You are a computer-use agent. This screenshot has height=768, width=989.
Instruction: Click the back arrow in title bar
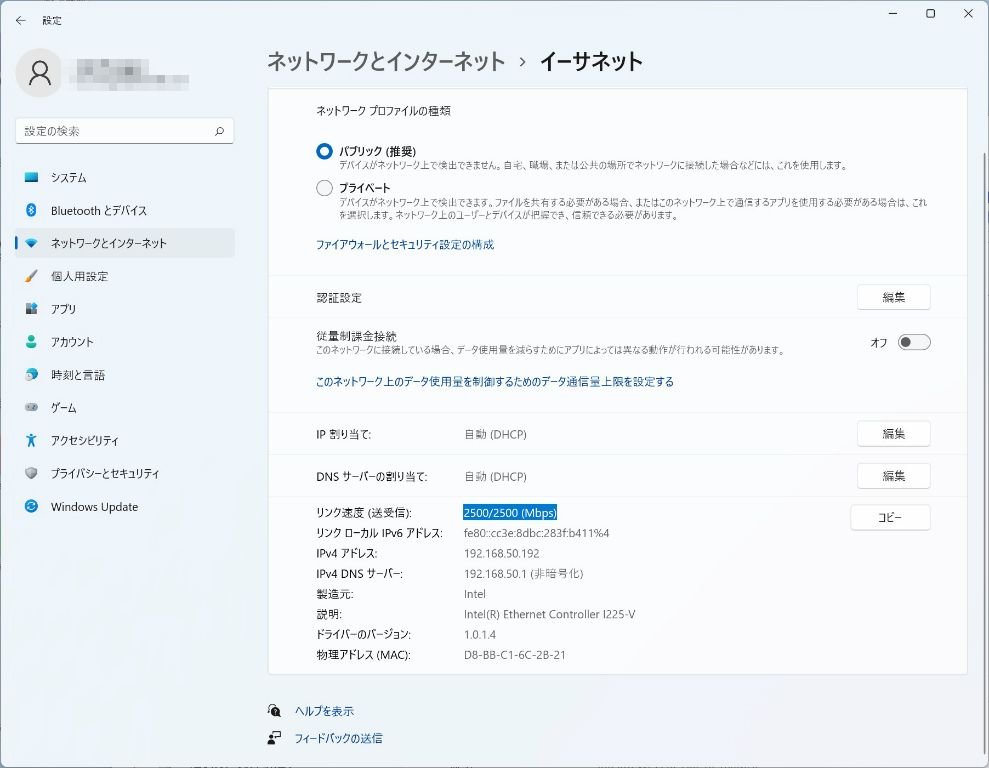[x=20, y=20]
